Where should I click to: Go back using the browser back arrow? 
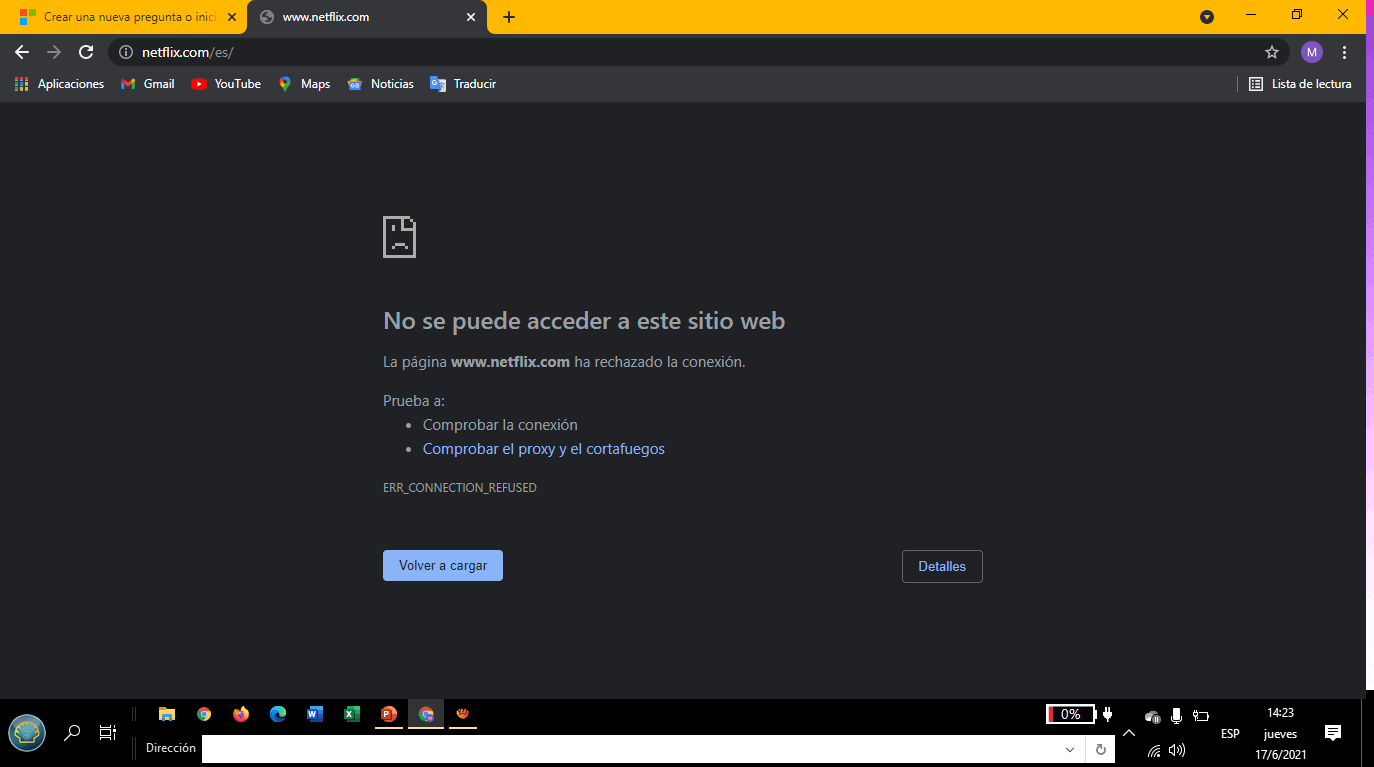point(22,52)
